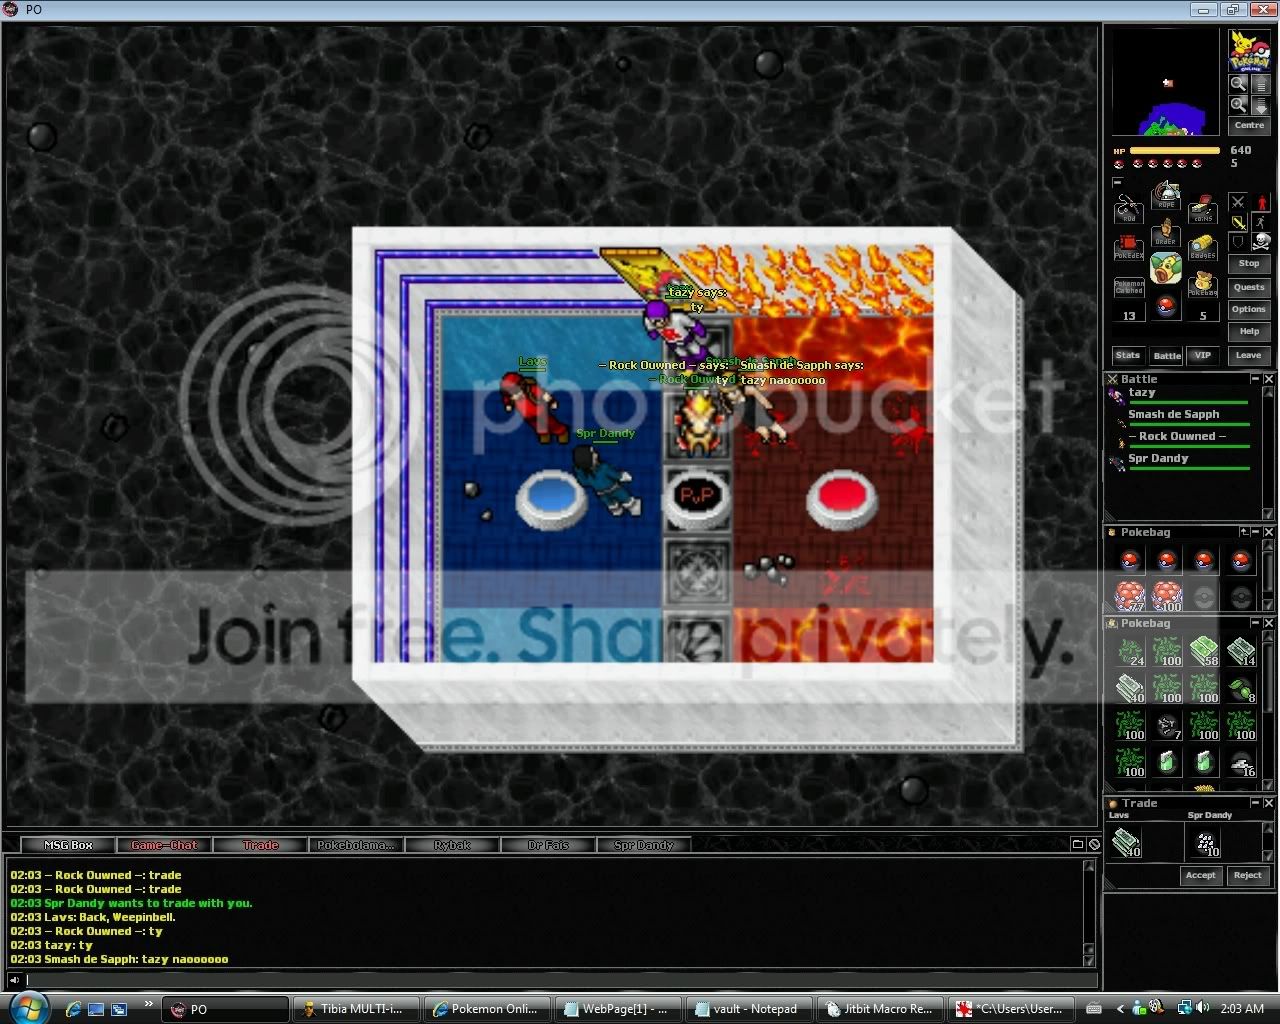Accept the trade with Spr Dandy
Screen dimensions: 1280x1024
point(1200,875)
